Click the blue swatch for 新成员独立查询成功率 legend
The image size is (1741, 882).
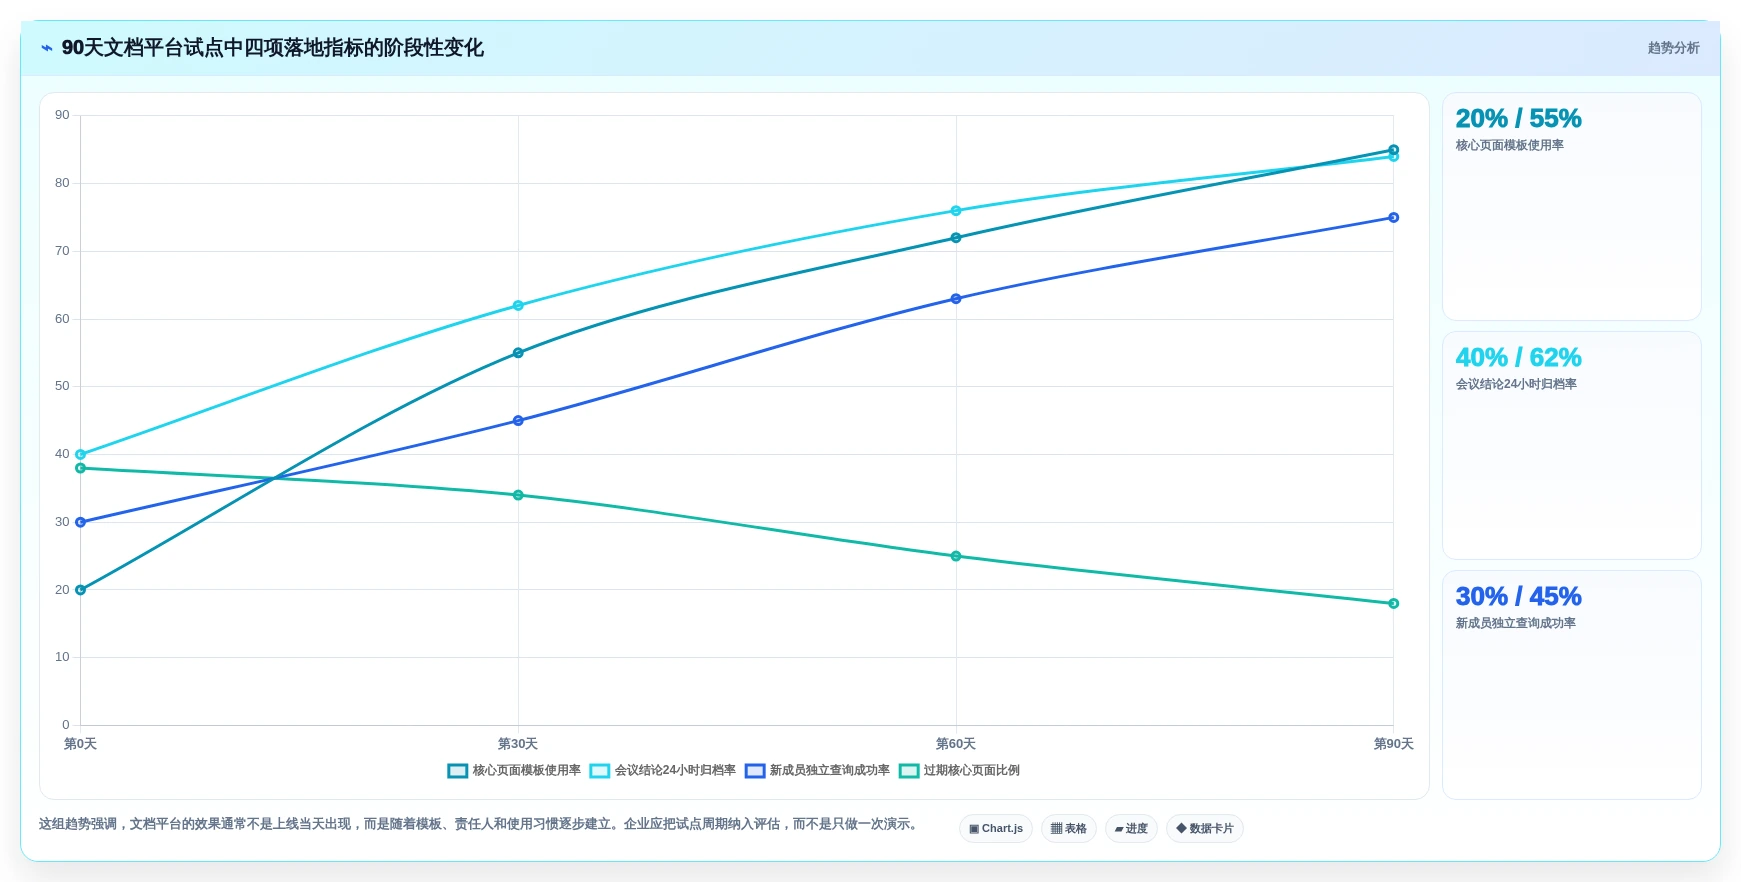tap(755, 771)
